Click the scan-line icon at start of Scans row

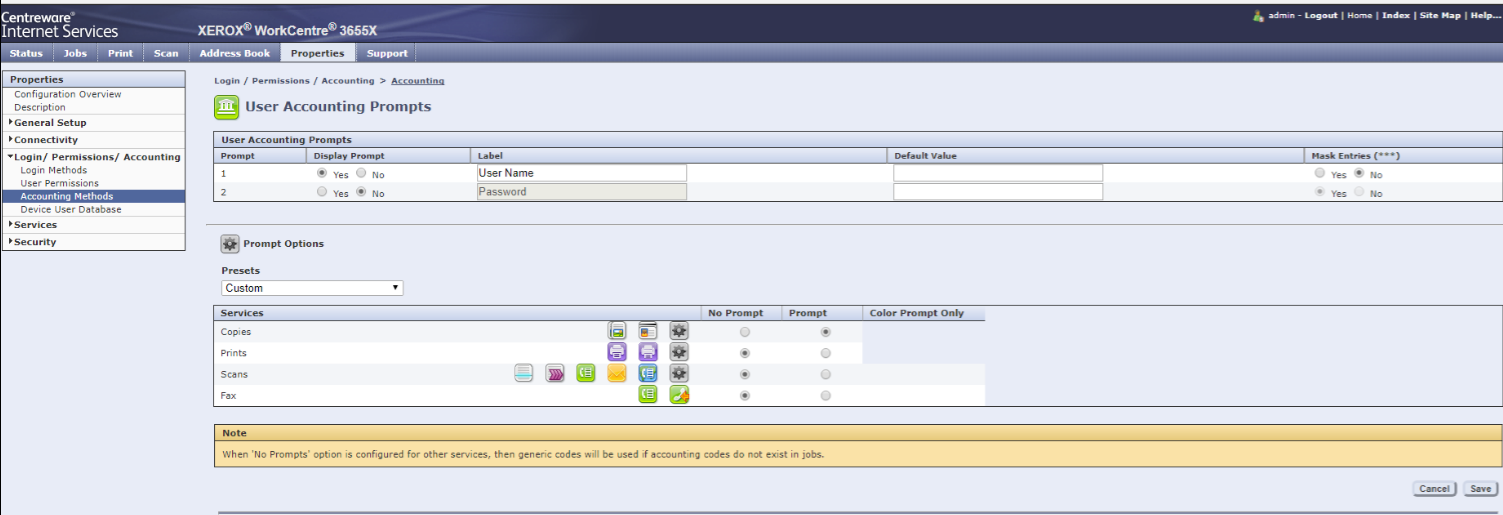(524, 373)
